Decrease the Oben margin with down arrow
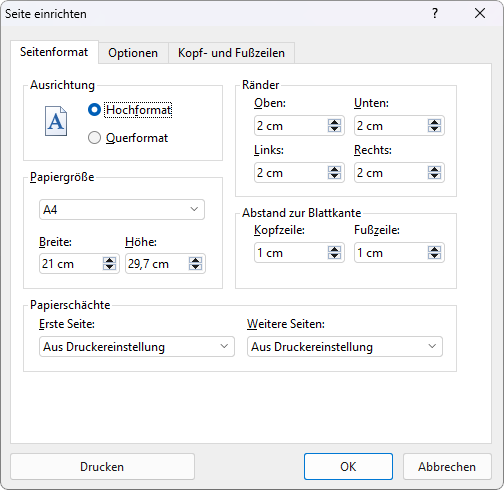 (334, 129)
